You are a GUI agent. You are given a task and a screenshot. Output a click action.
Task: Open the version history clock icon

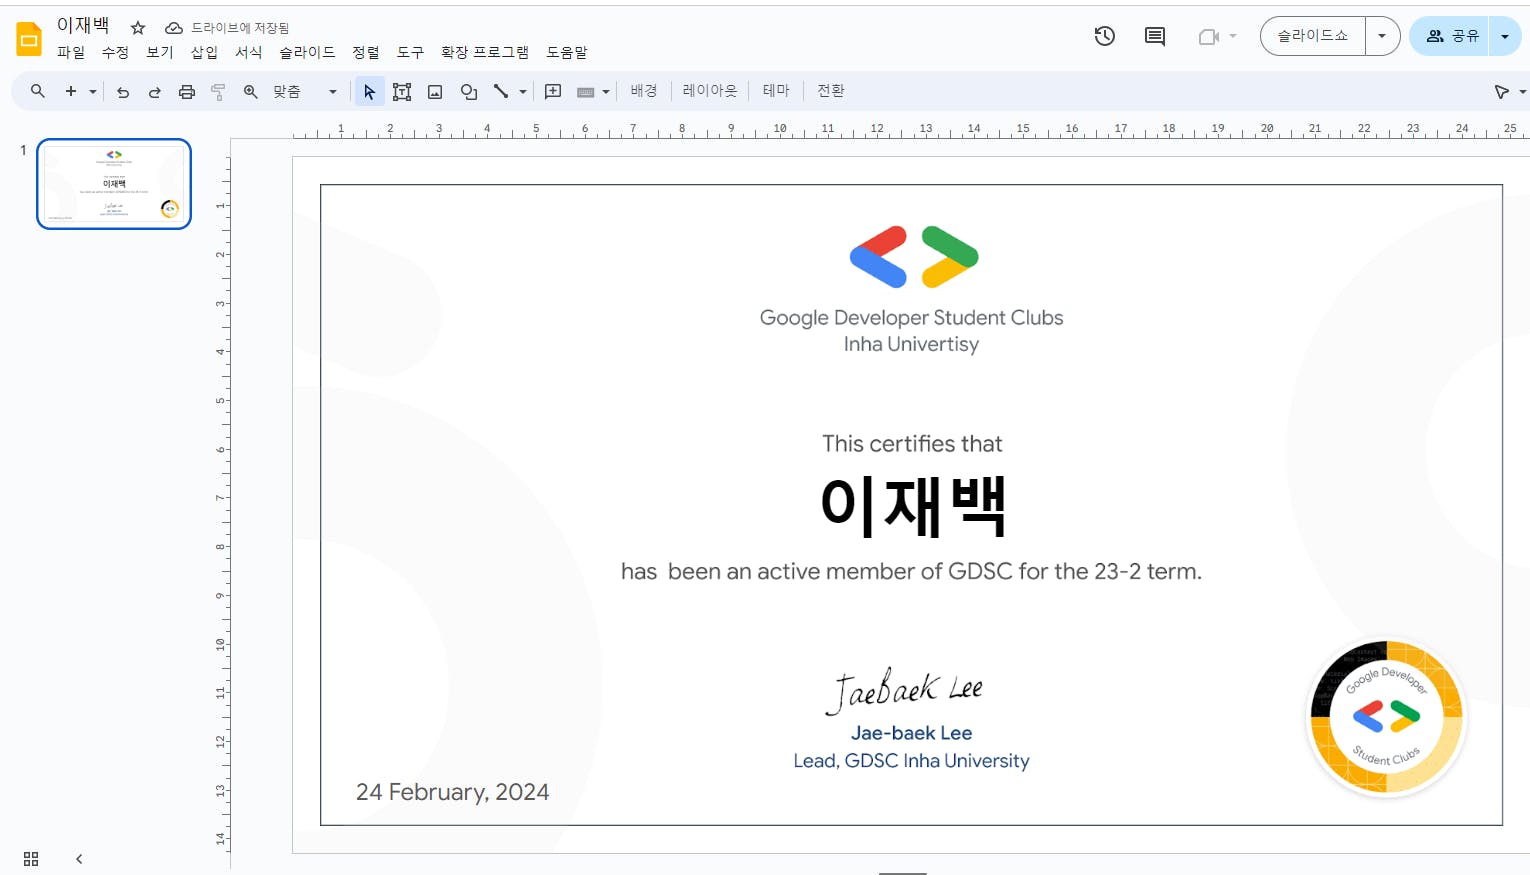point(1105,36)
